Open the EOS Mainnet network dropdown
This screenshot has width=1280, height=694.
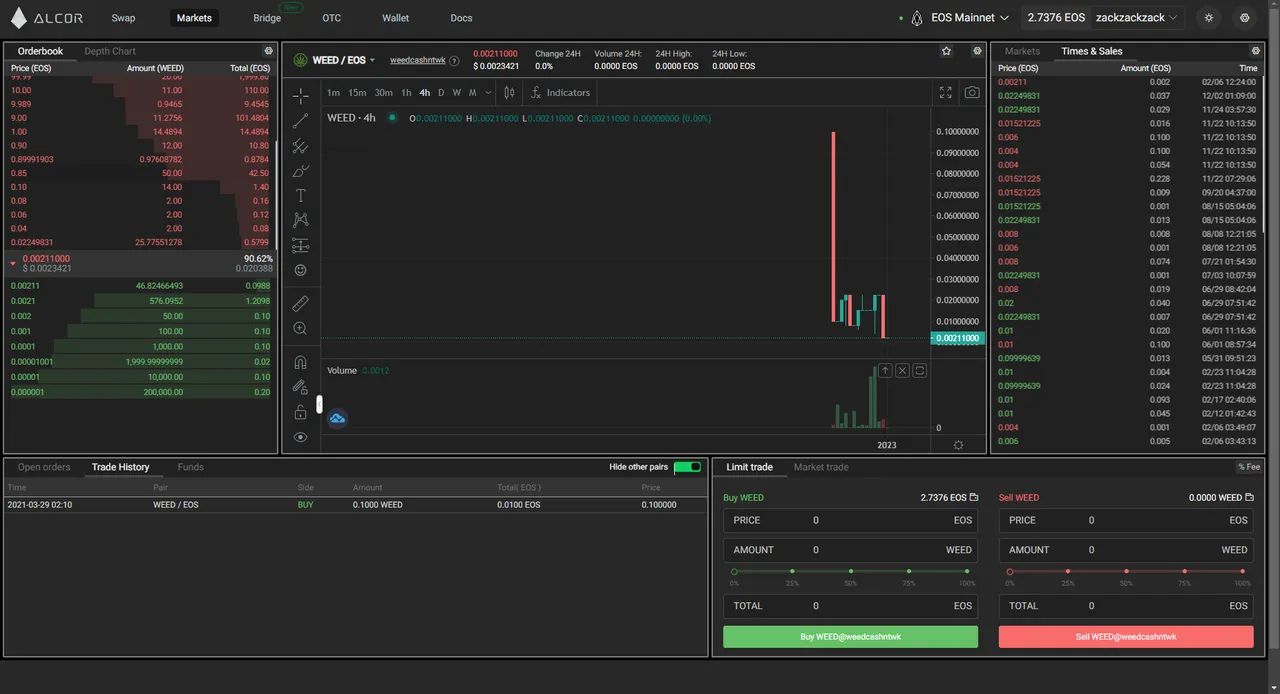[960, 18]
